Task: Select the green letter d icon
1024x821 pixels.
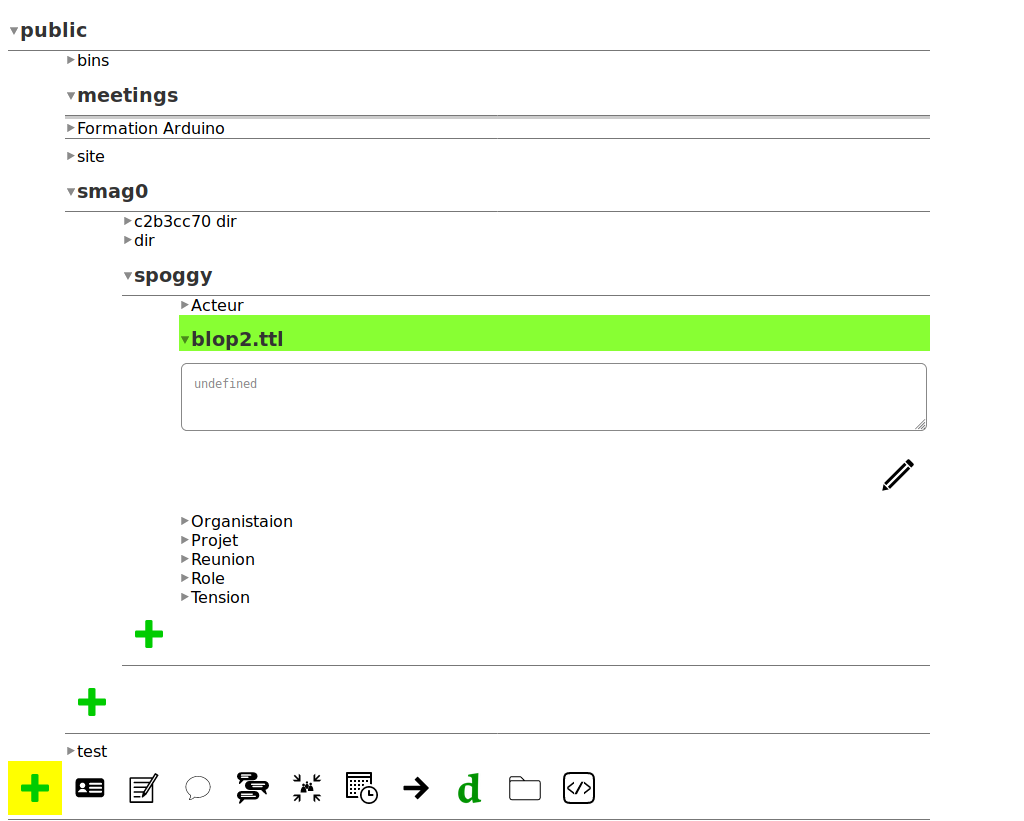Action: [x=470, y=788]
